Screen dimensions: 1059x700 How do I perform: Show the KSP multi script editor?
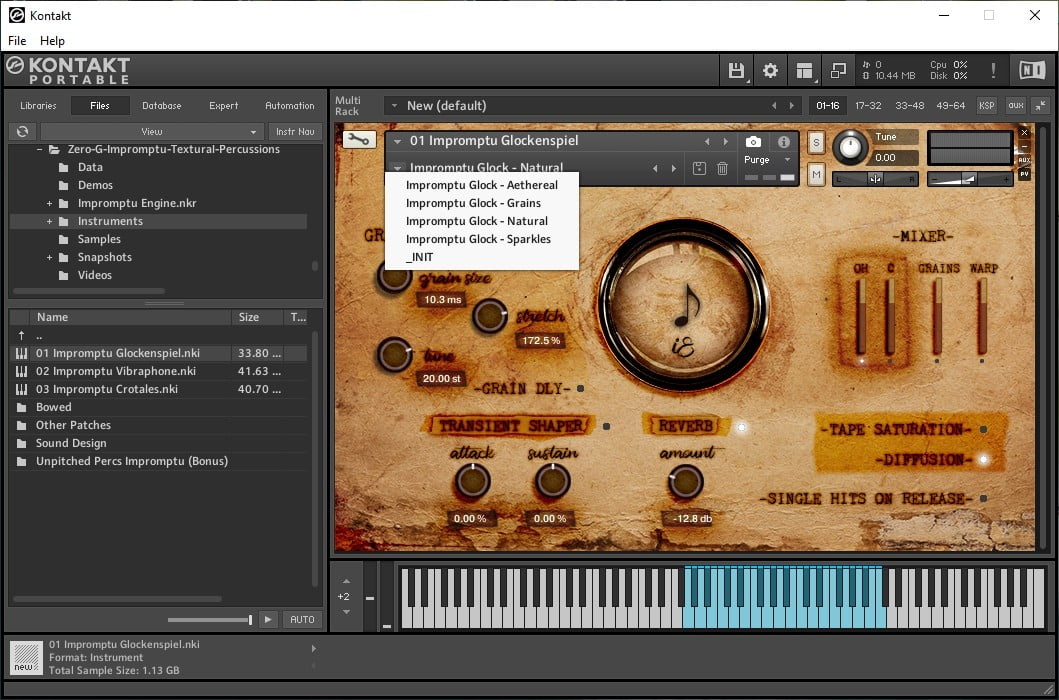(987, 105)
